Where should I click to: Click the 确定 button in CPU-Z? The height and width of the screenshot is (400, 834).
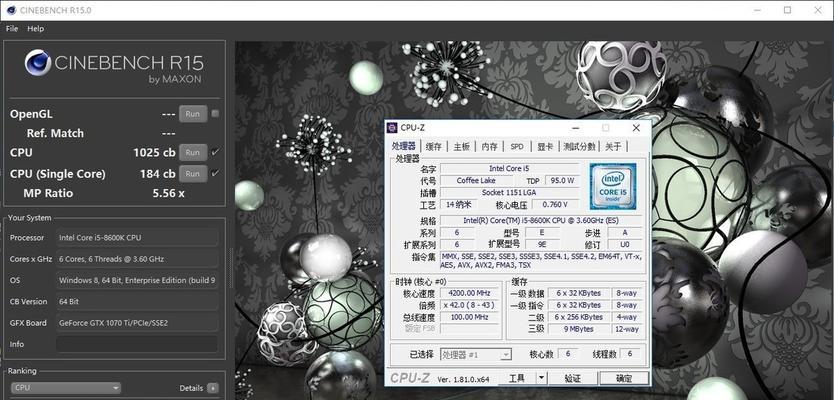point(624,378)
